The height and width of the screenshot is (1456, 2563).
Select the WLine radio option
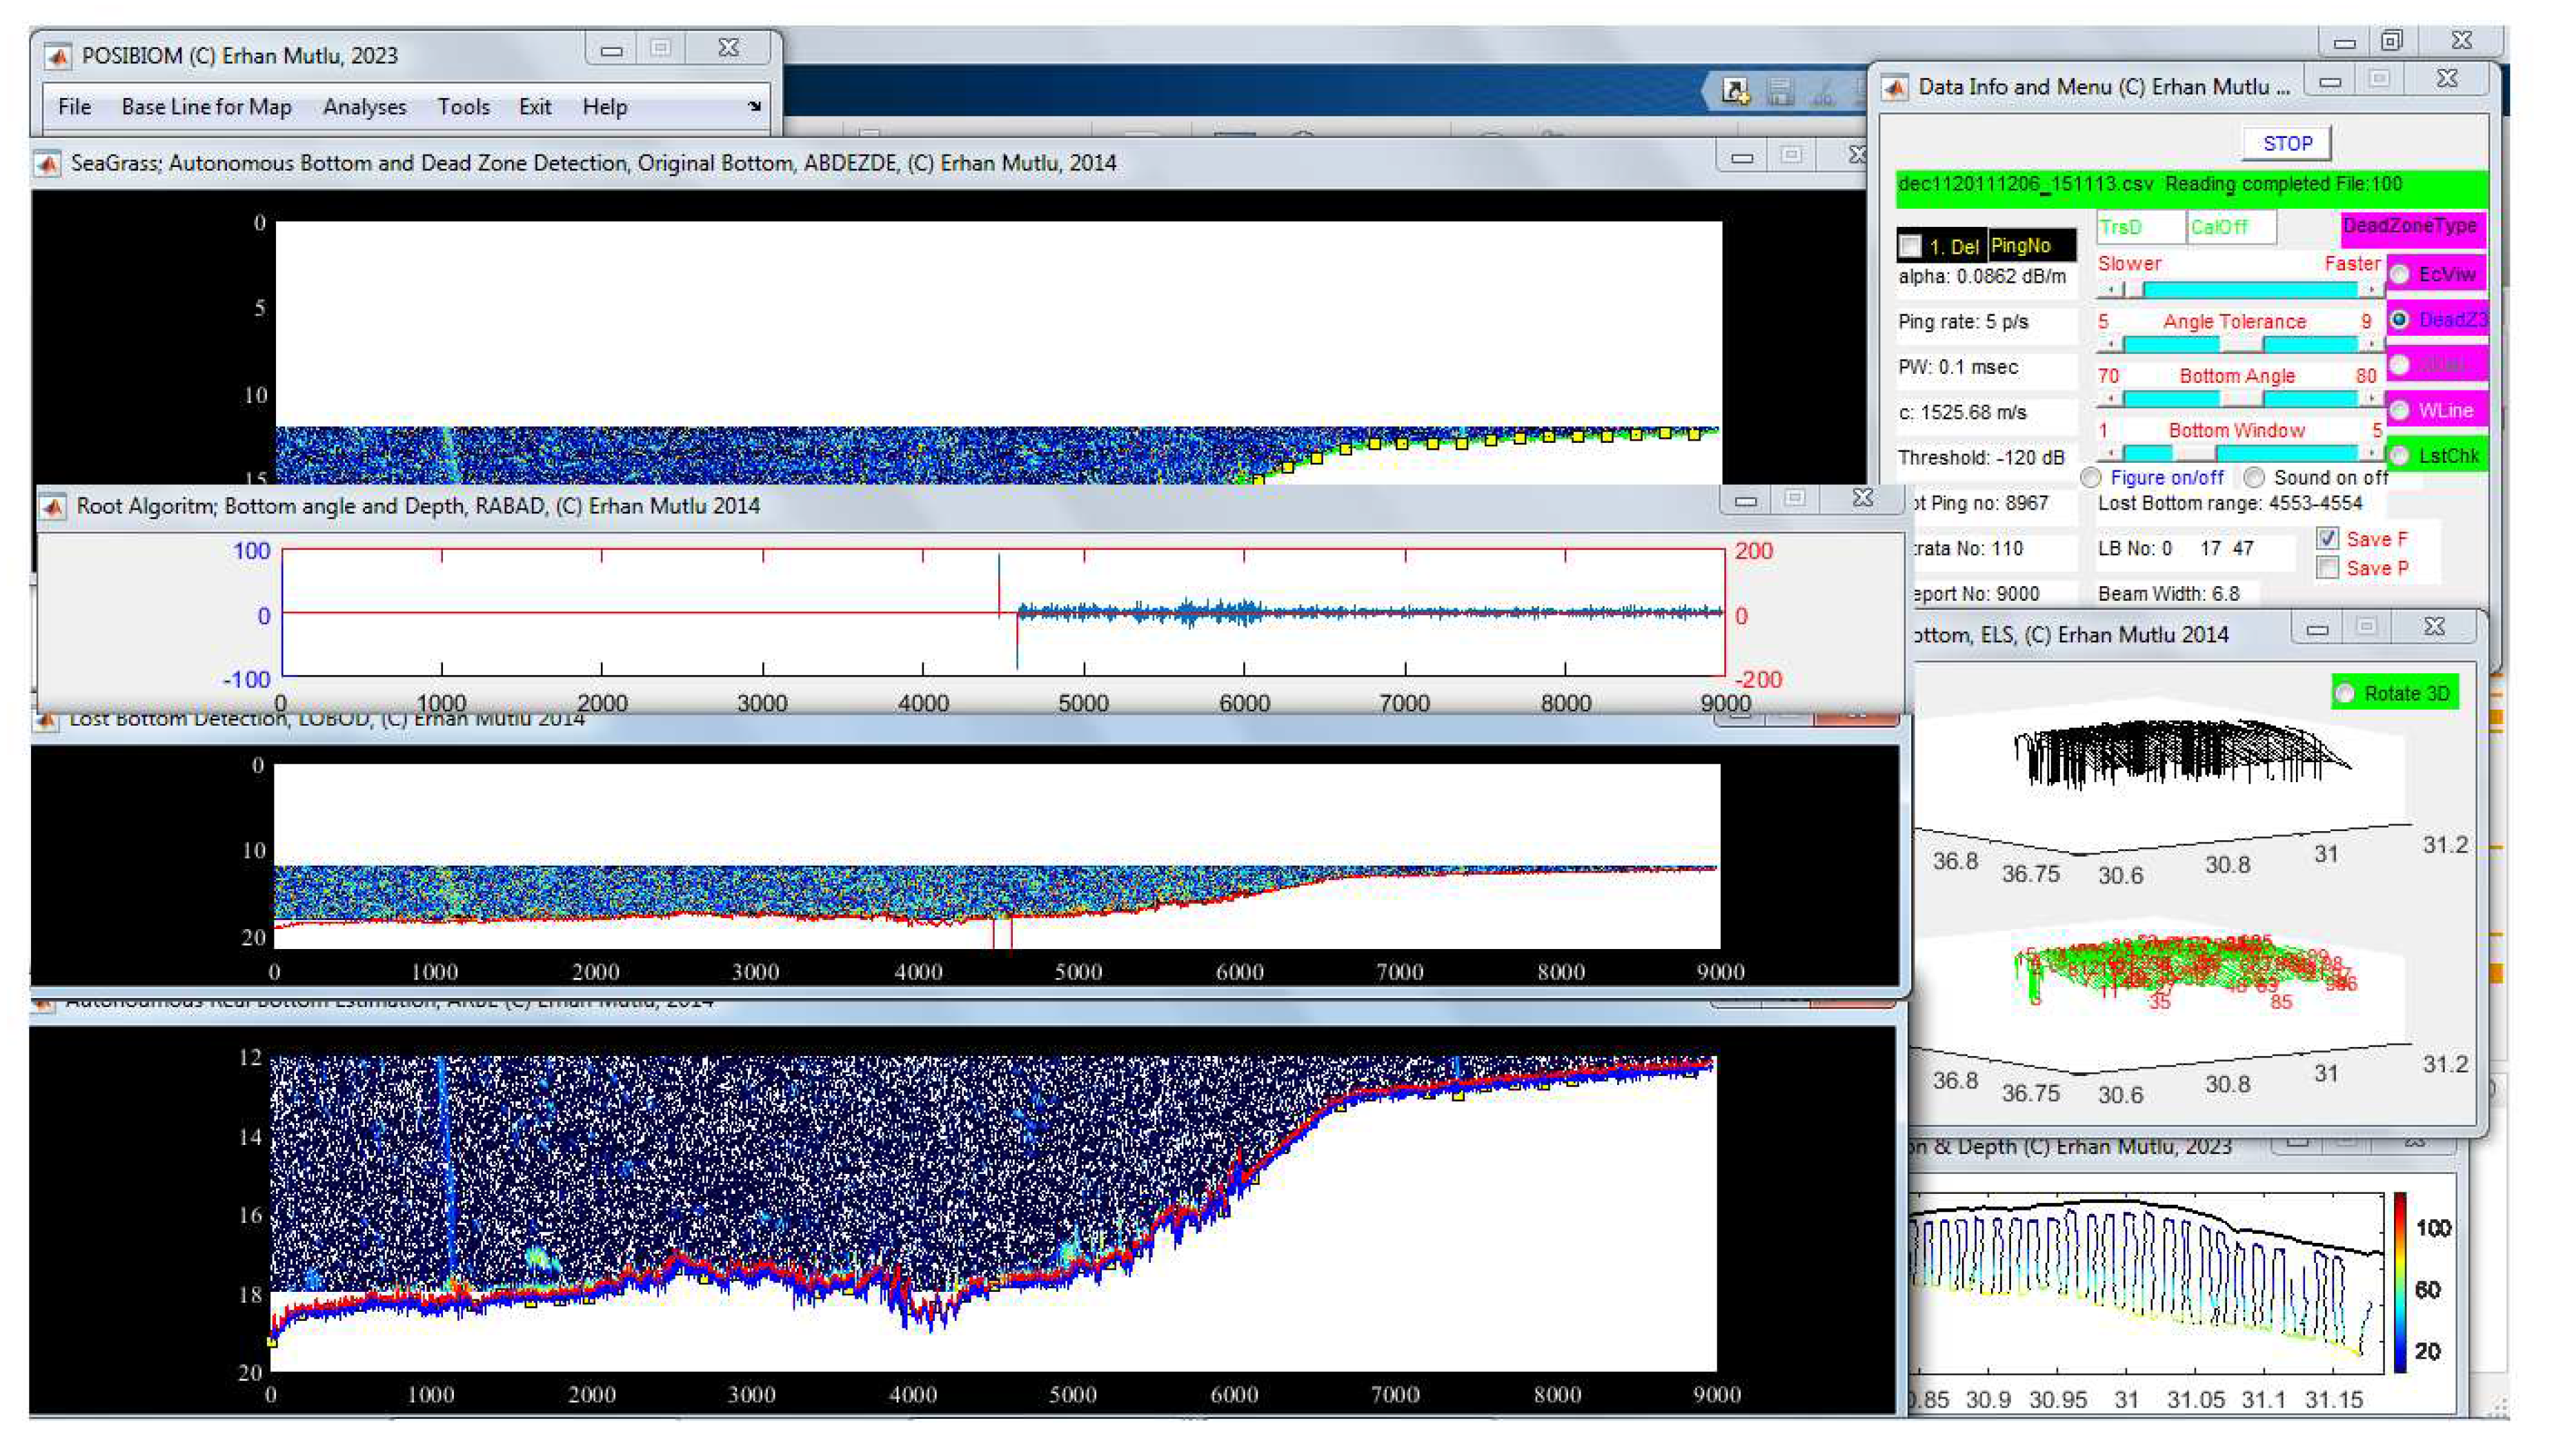coord(2400,410)
